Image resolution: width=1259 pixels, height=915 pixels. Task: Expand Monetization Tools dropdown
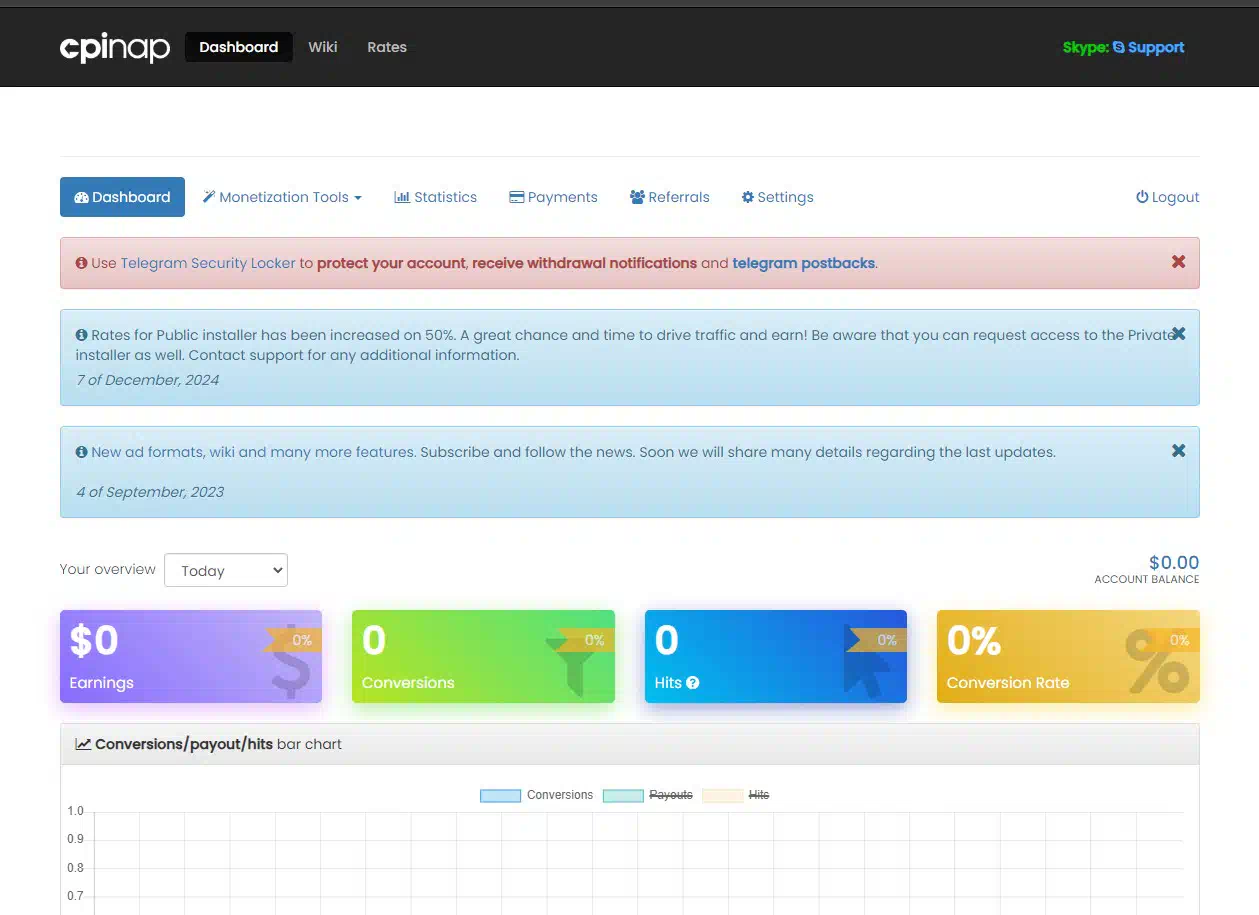[x=283, y=197]
